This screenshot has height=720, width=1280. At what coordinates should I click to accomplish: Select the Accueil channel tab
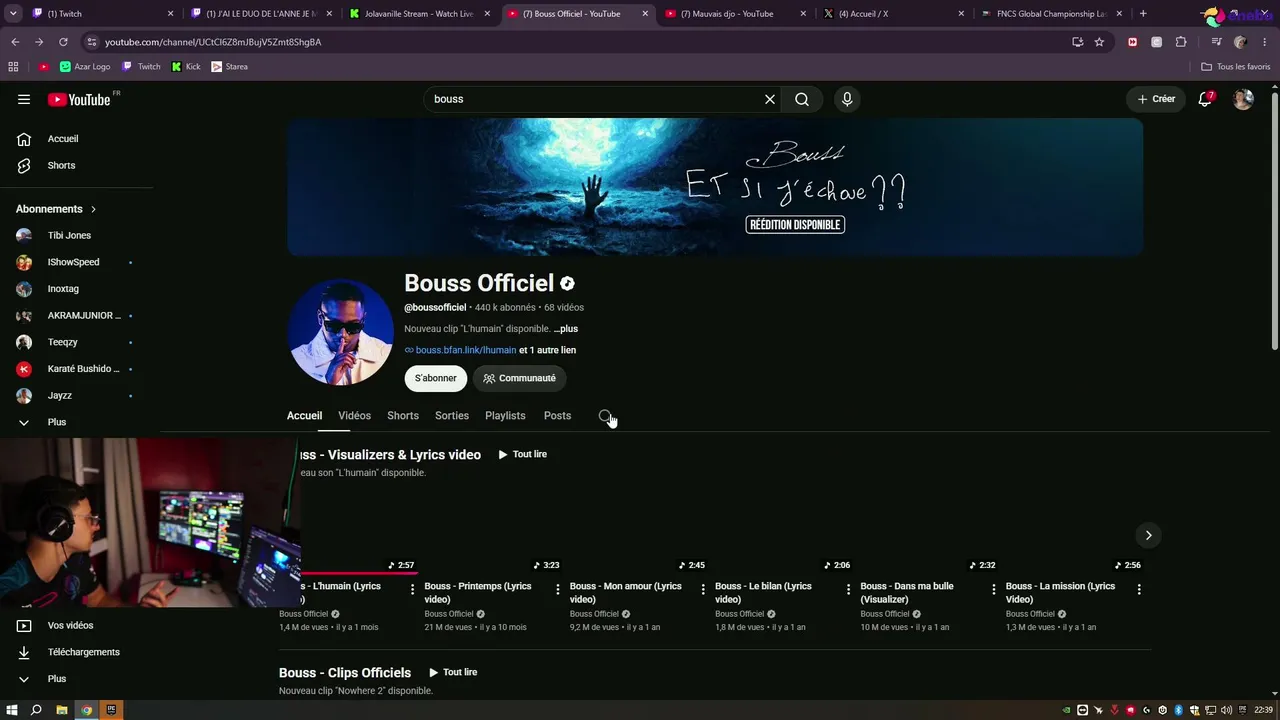pos(304,416)
